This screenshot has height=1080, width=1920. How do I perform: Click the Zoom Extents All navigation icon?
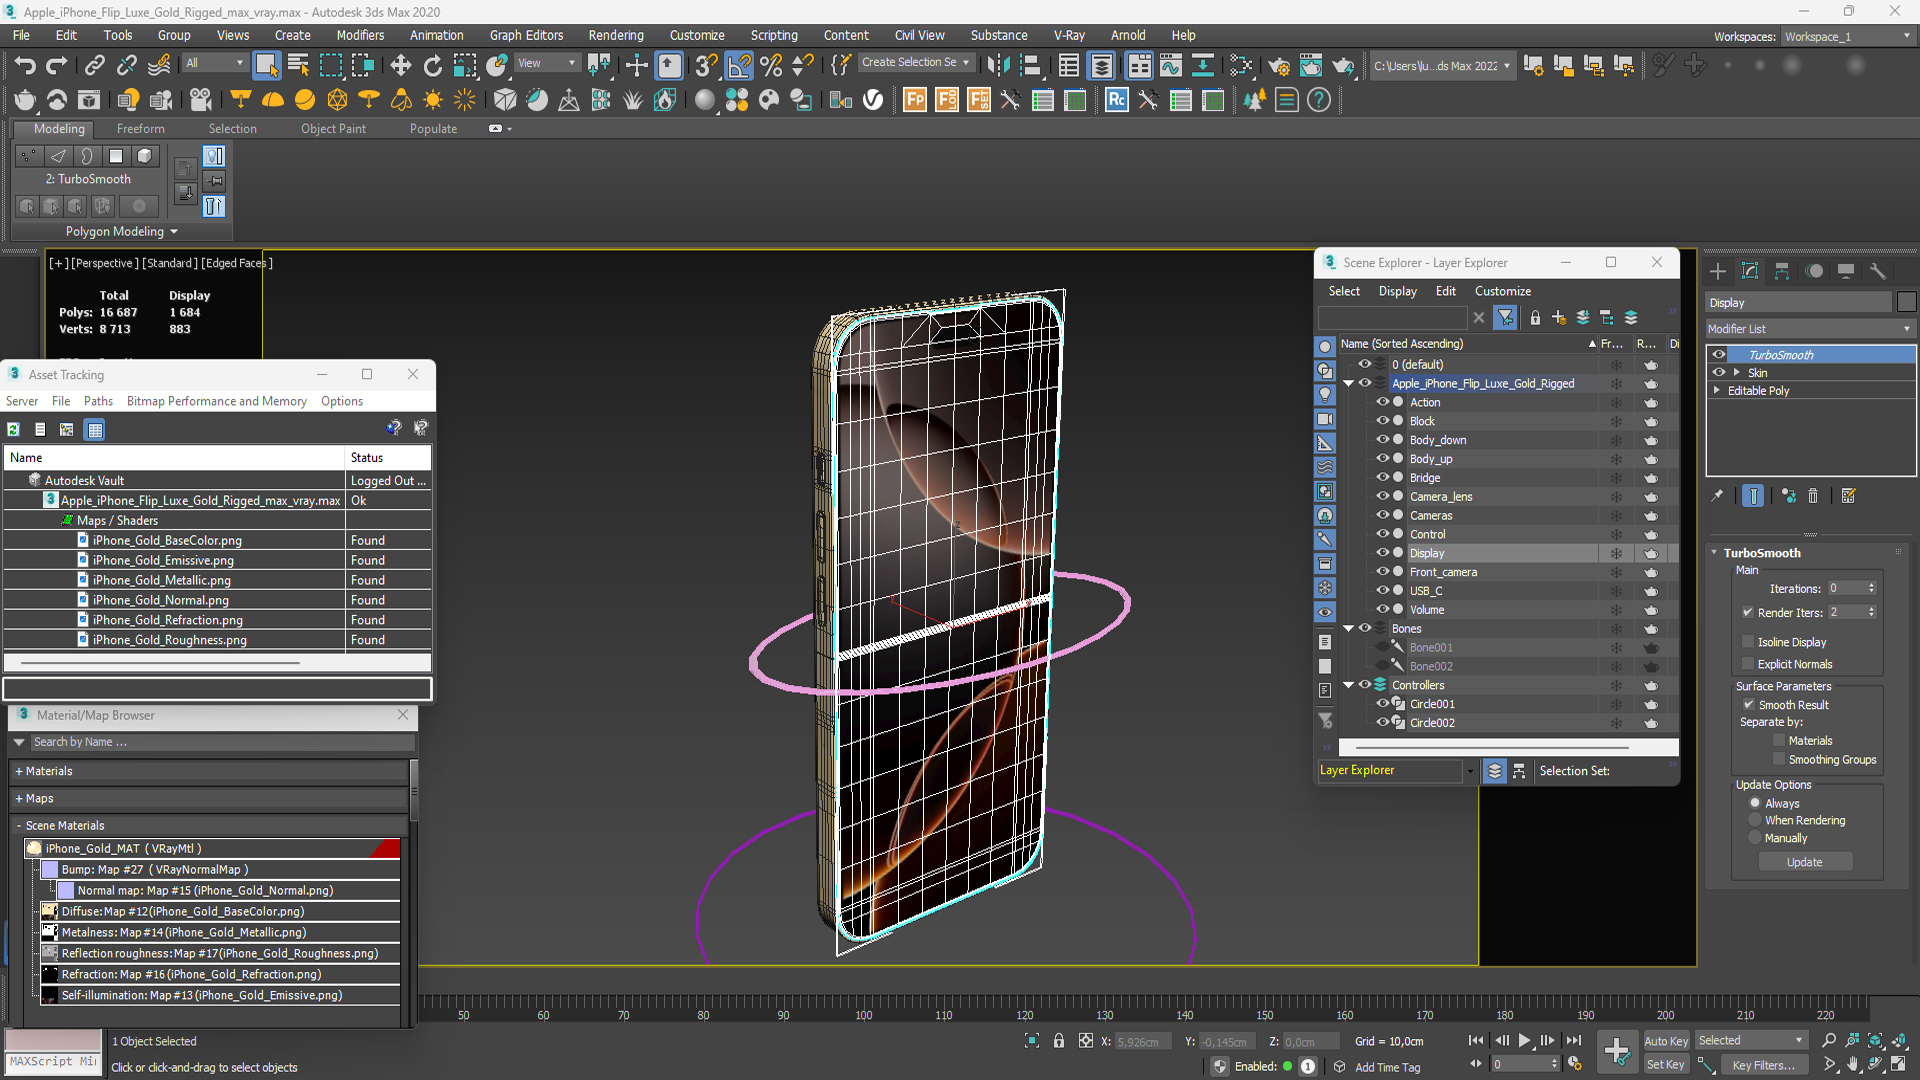point(1899,1041)
